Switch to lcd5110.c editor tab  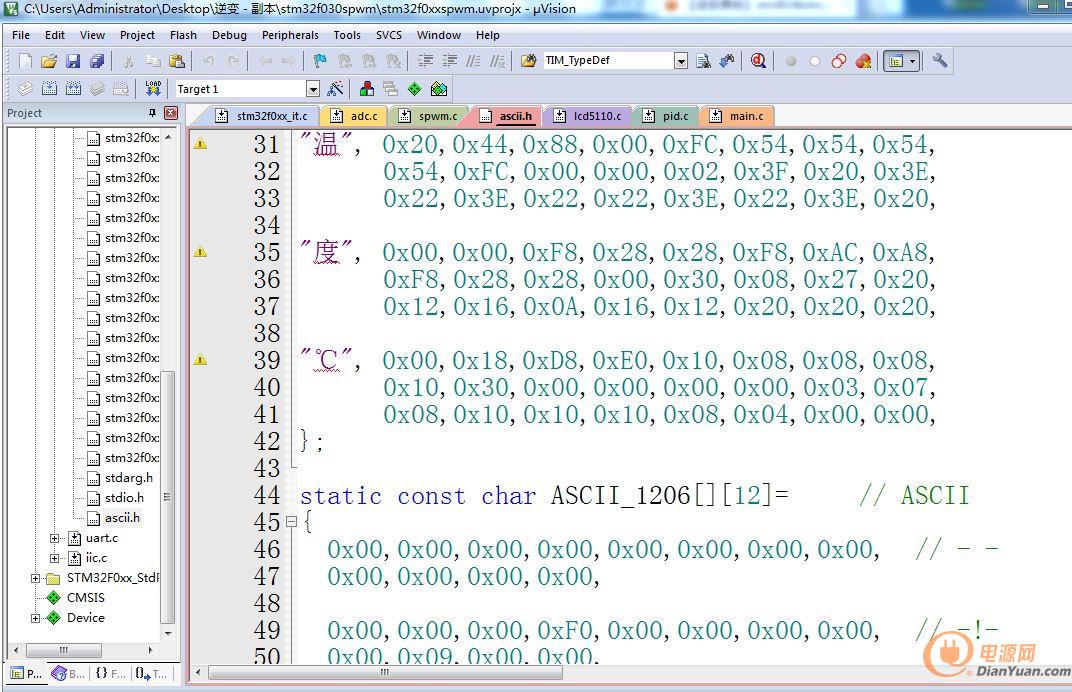[x=589, y=116]
